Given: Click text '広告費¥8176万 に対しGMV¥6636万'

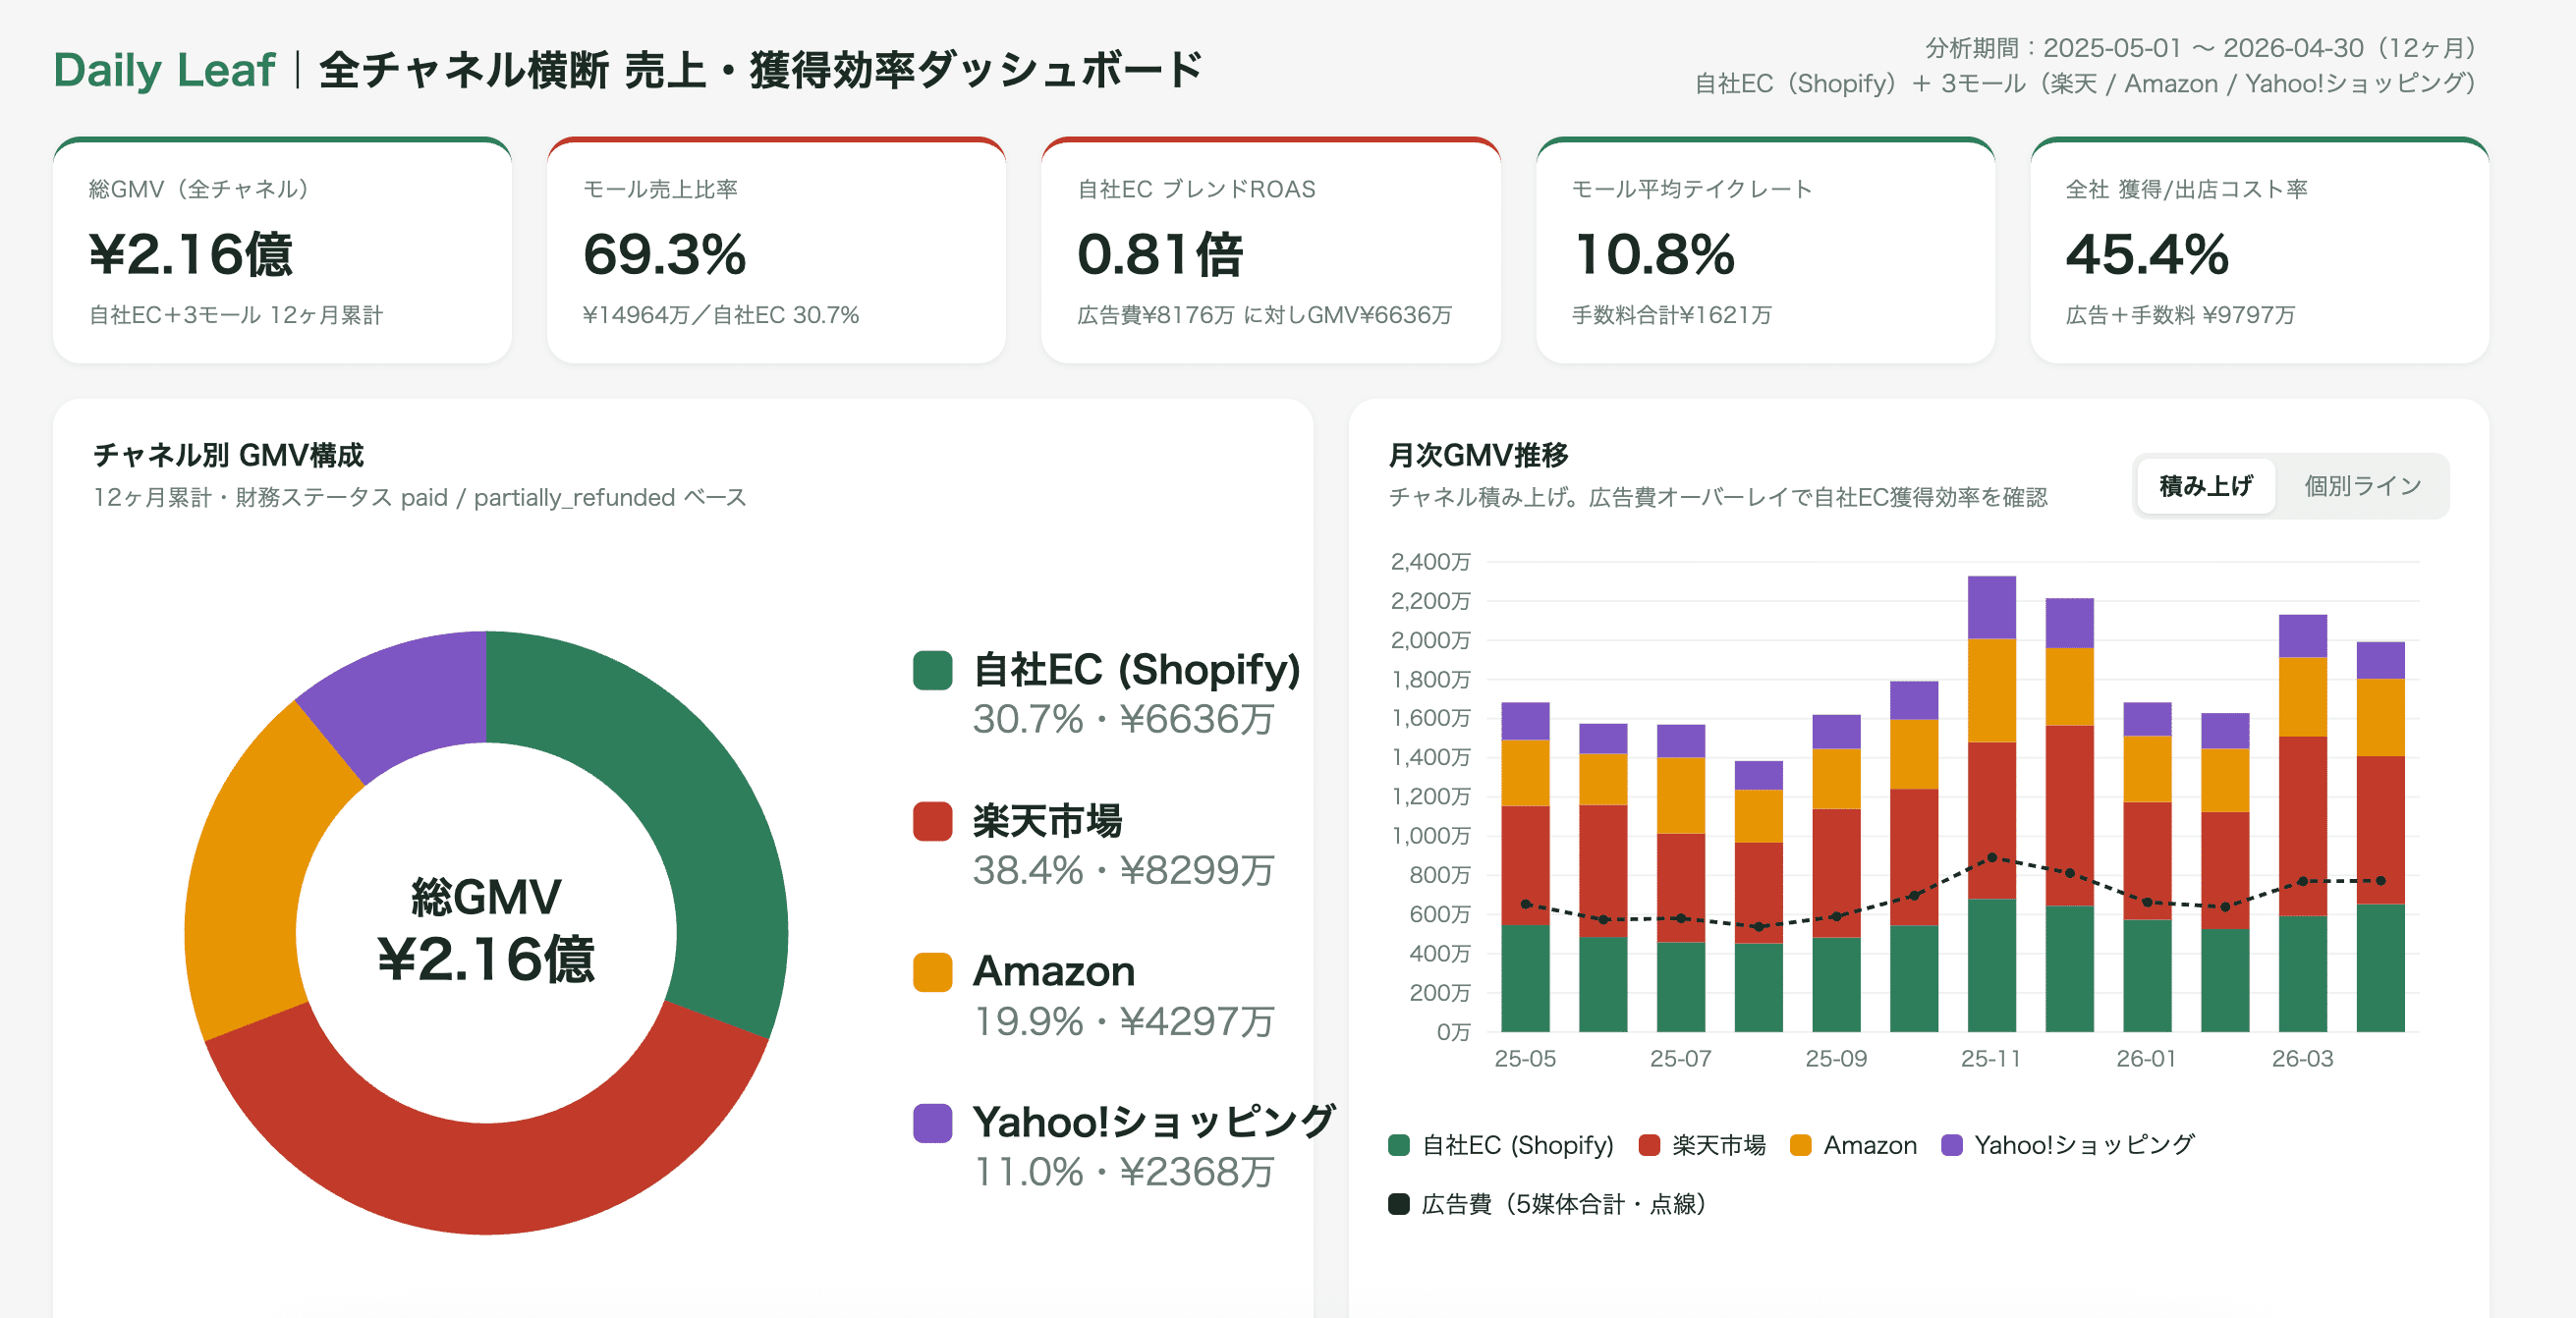Looking at the screenshot, I should click(1264, 315).
